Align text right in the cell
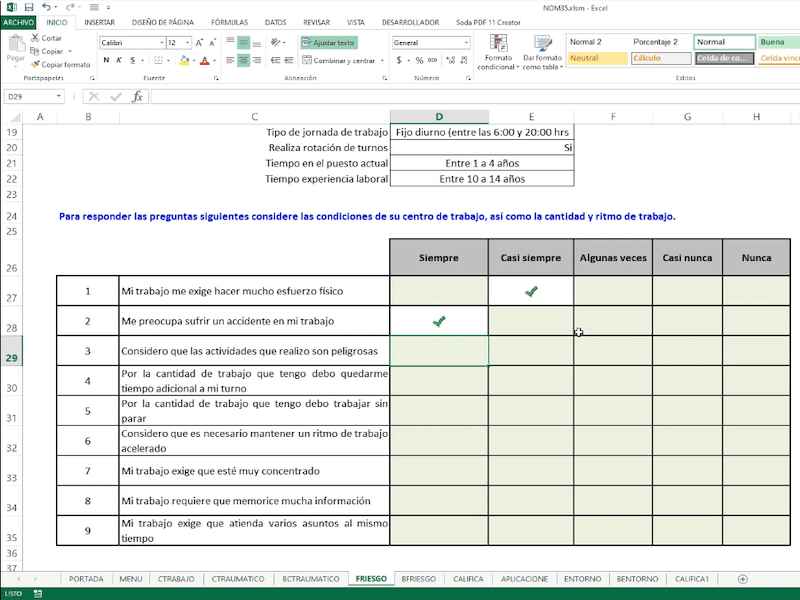 (x=257, y=60)
